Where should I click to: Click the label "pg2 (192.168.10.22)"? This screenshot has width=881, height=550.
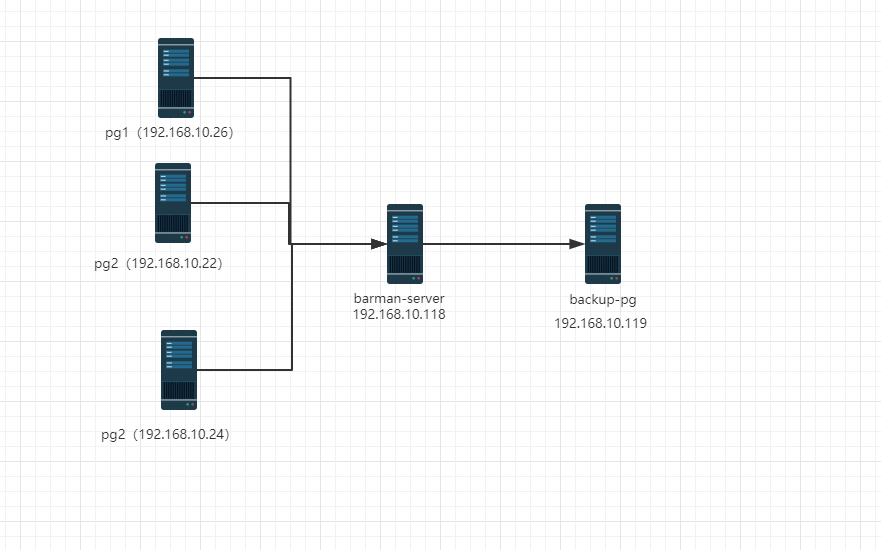(x=158, y=263)
